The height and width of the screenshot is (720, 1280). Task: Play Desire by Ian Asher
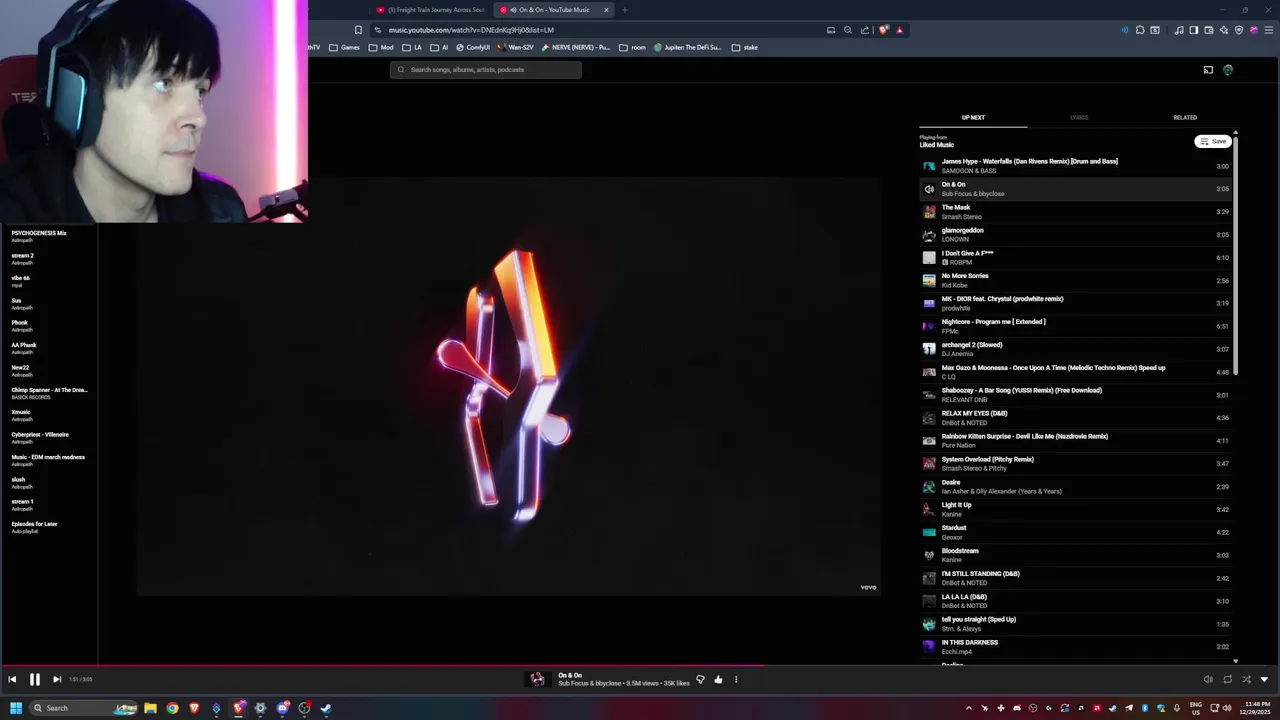pos(1075,486)
